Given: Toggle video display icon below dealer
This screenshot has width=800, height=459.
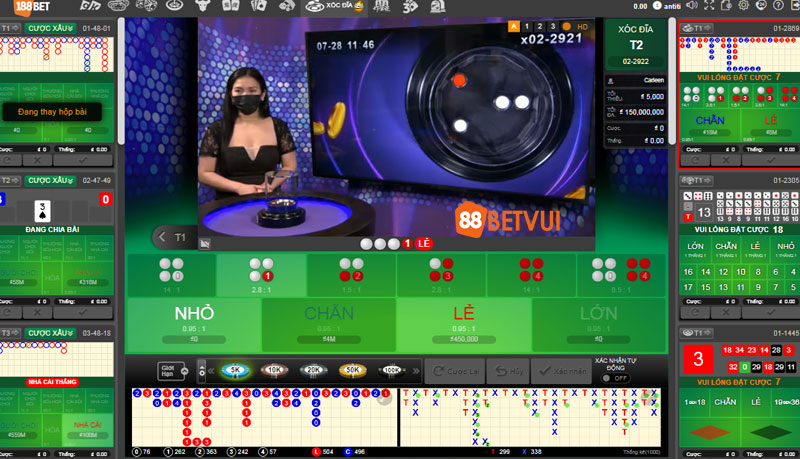Looking at the screenshot, I should point(205,244).
